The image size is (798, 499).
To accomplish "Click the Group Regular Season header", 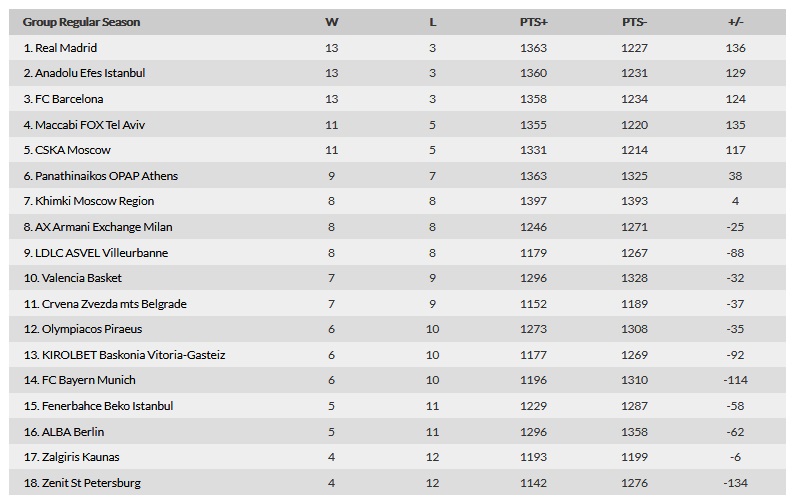I will (x=81, y=22).
